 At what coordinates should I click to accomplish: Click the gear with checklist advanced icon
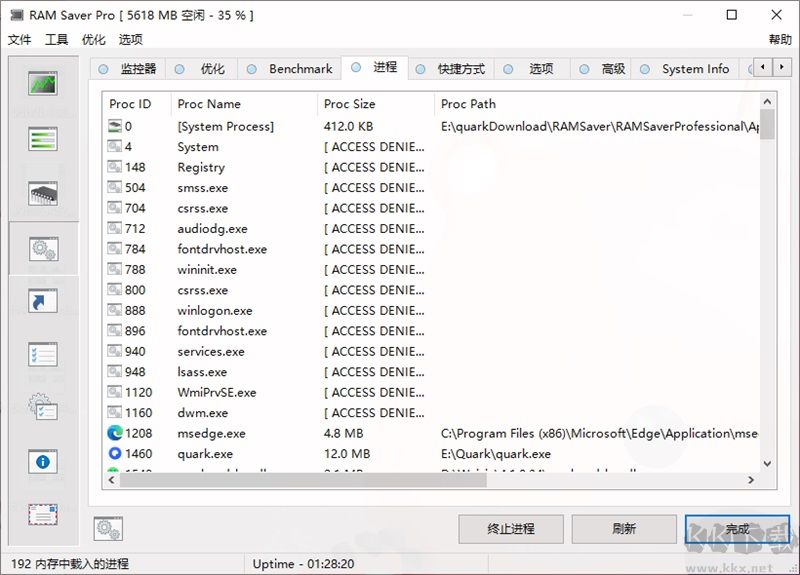(43, 407)
